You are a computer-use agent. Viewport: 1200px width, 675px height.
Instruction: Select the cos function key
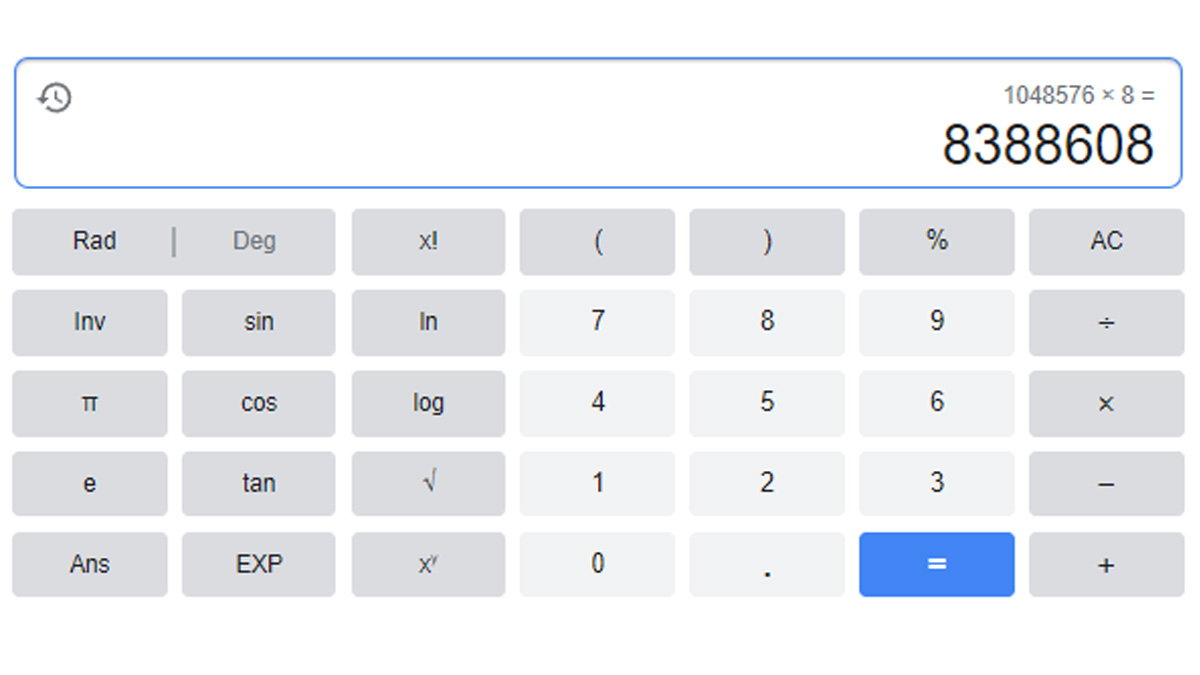(x=258, y=403)
